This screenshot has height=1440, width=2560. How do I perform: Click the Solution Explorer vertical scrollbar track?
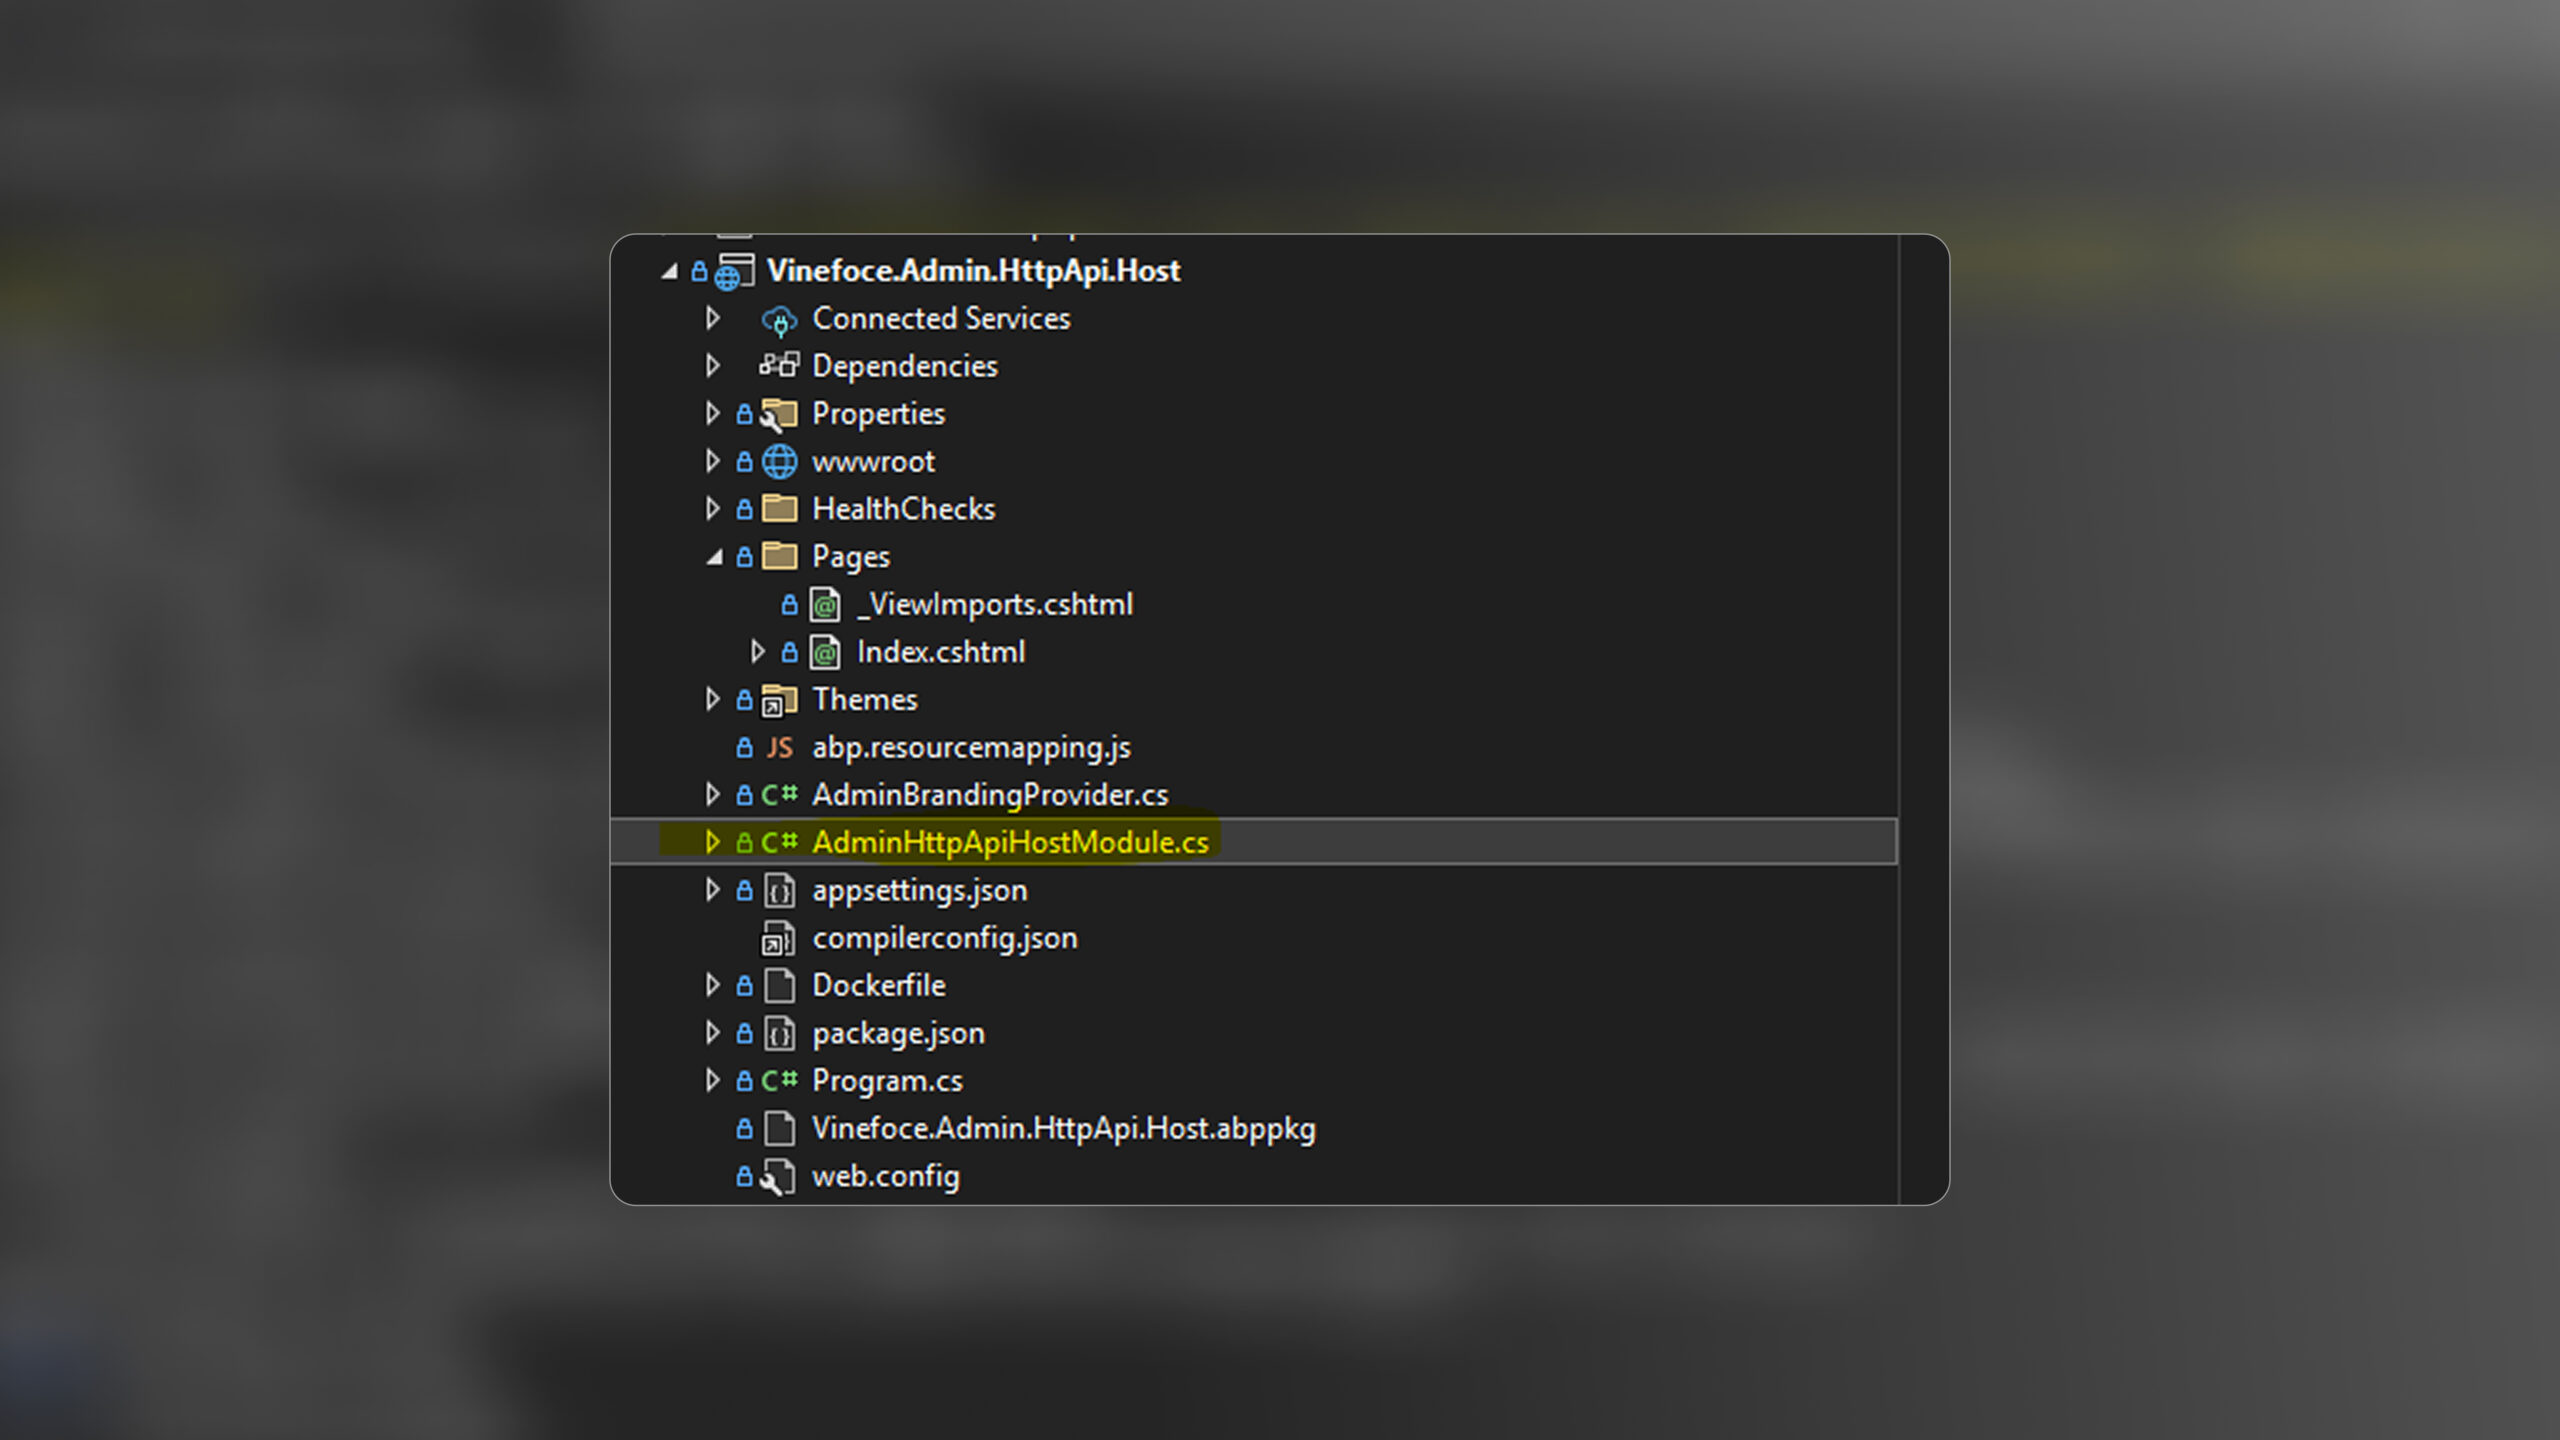coord(1923,719)
